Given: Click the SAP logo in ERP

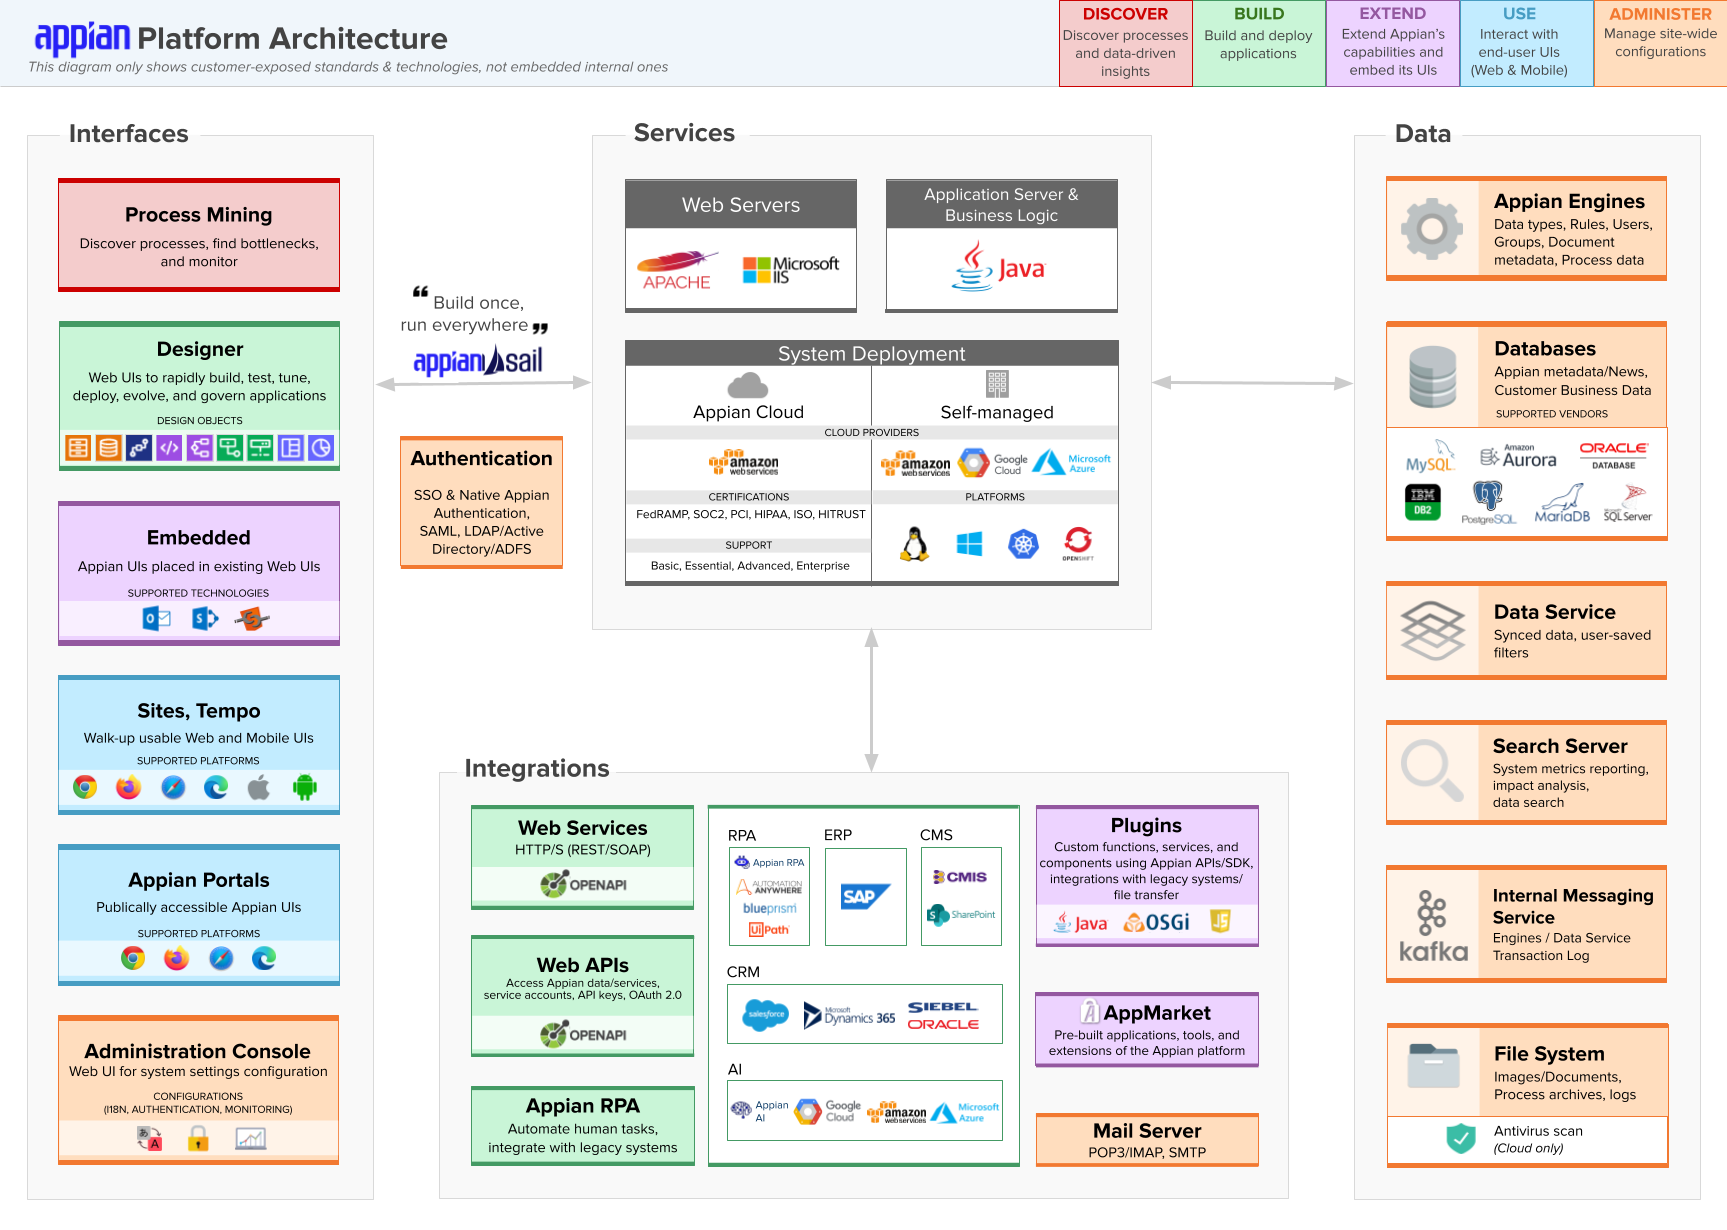Looking at the screenshot, I should 865,896.
